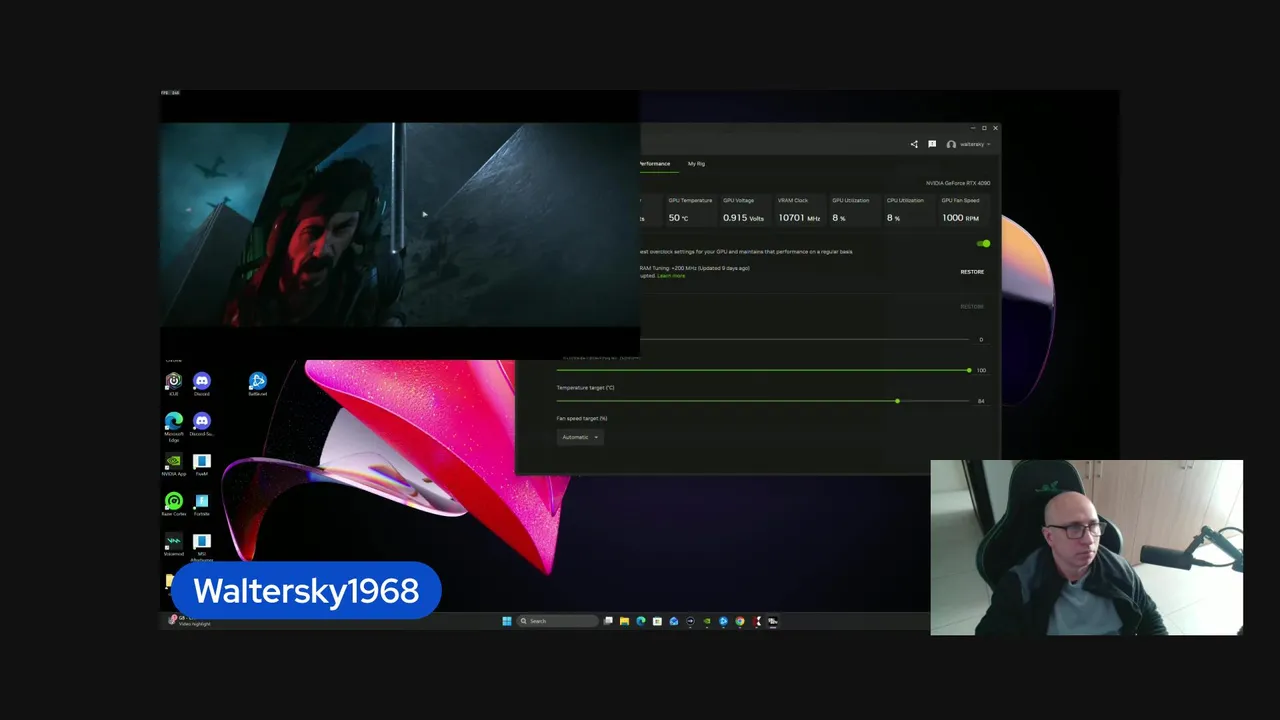Open the Windows Start menu
The height and width of the screenshot is (720, 1280).
click(x=507, y=621)
